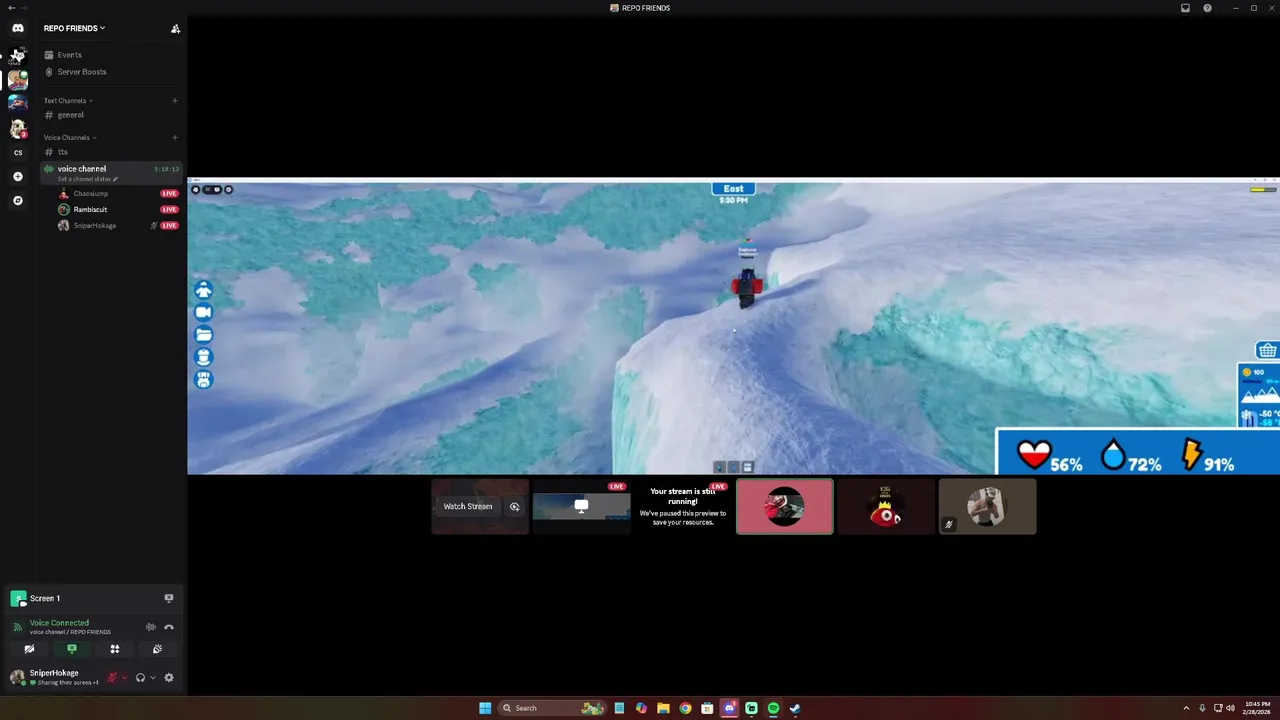
Task: Open the soundboard icon
Action: coord(157,649)
